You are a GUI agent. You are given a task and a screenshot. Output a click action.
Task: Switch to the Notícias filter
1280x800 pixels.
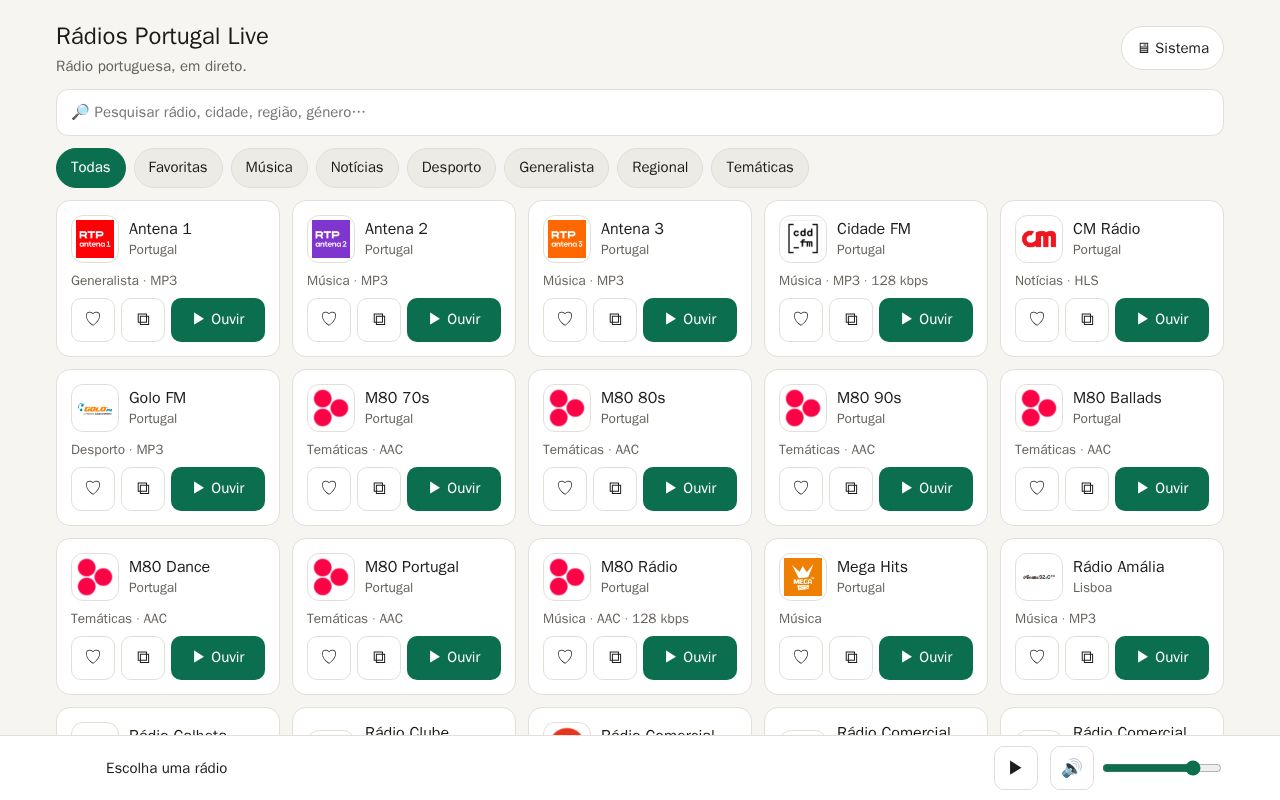357,168
